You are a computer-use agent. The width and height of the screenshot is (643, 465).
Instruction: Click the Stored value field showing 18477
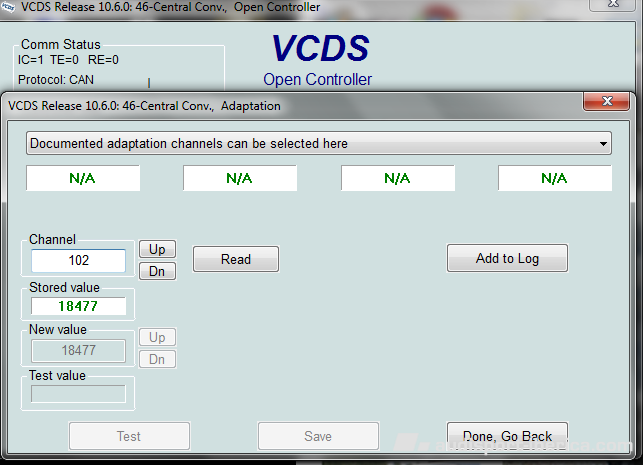point(78,306)
